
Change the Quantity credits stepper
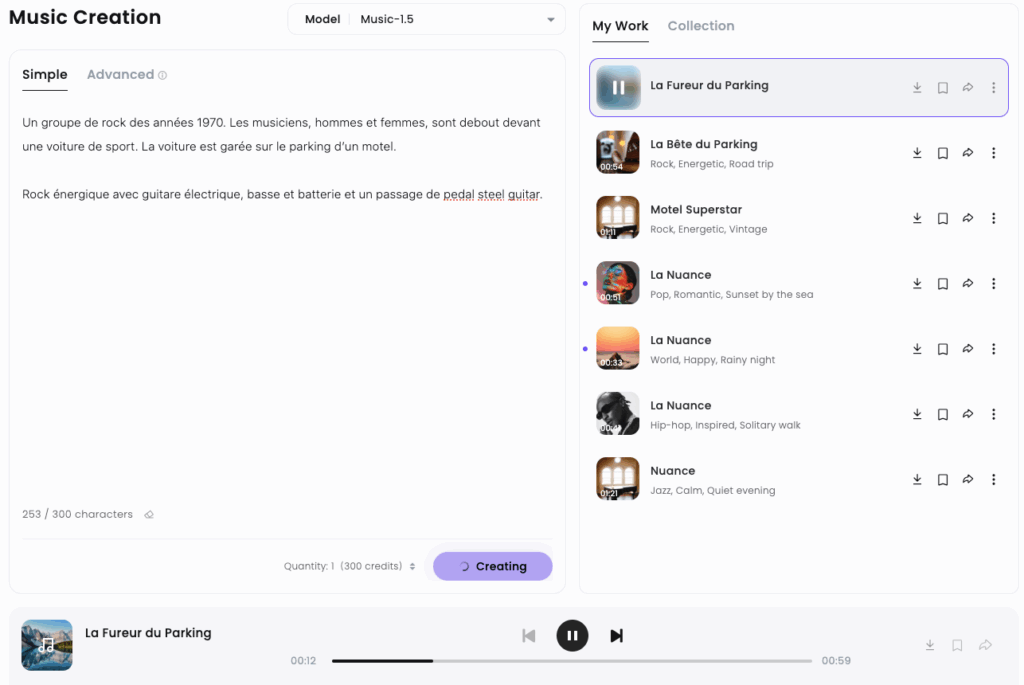412,567
